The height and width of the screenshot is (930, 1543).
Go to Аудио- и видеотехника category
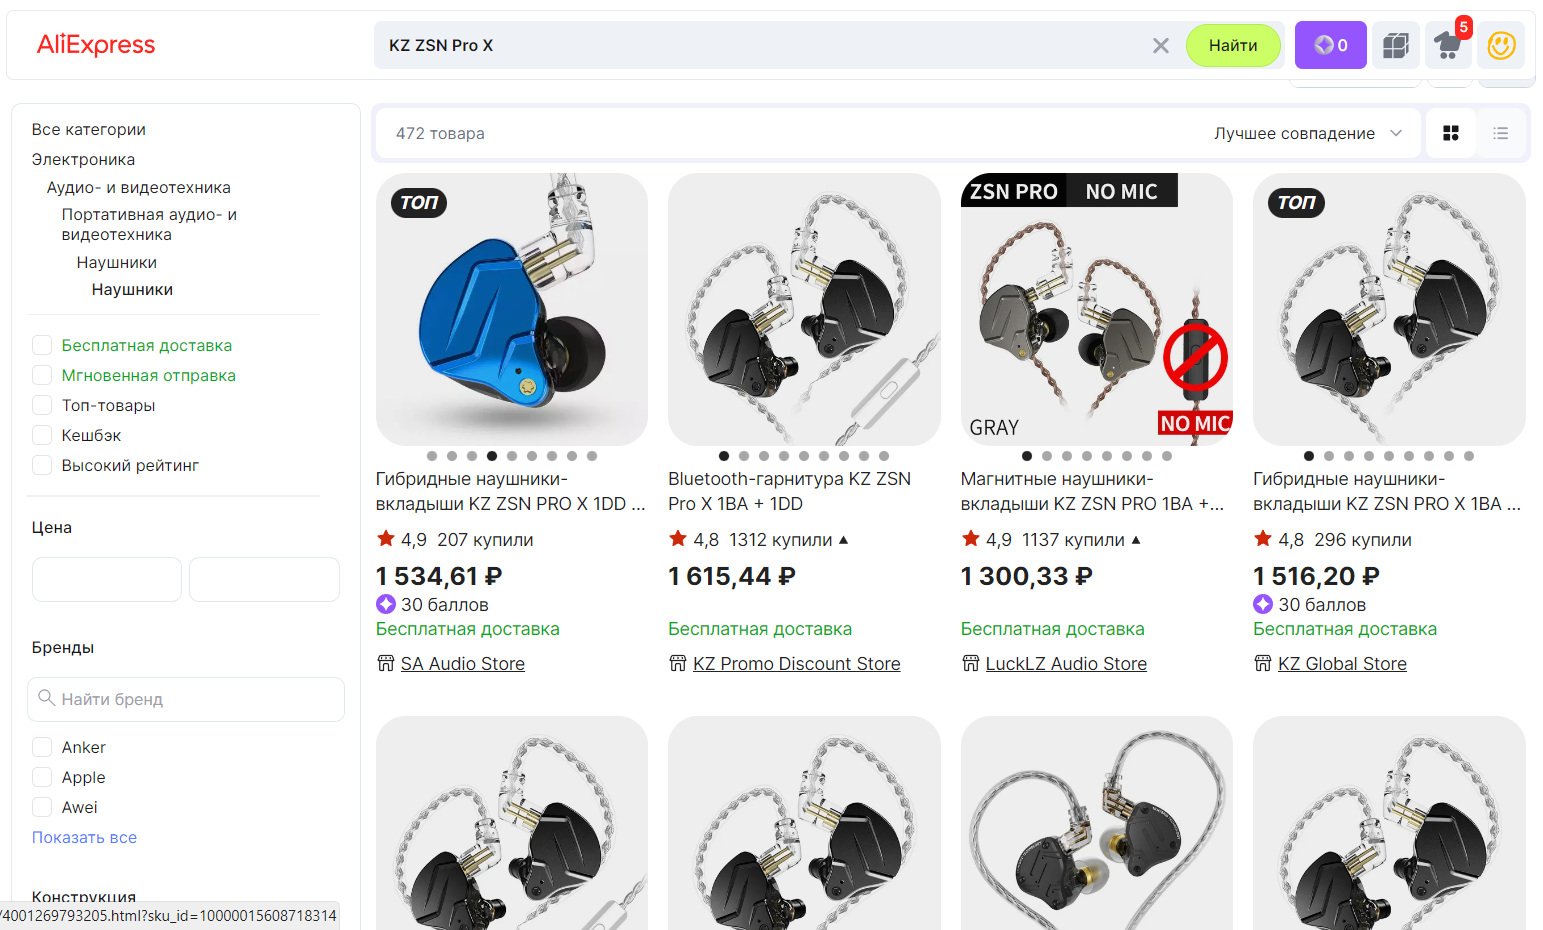click(138, 187)
